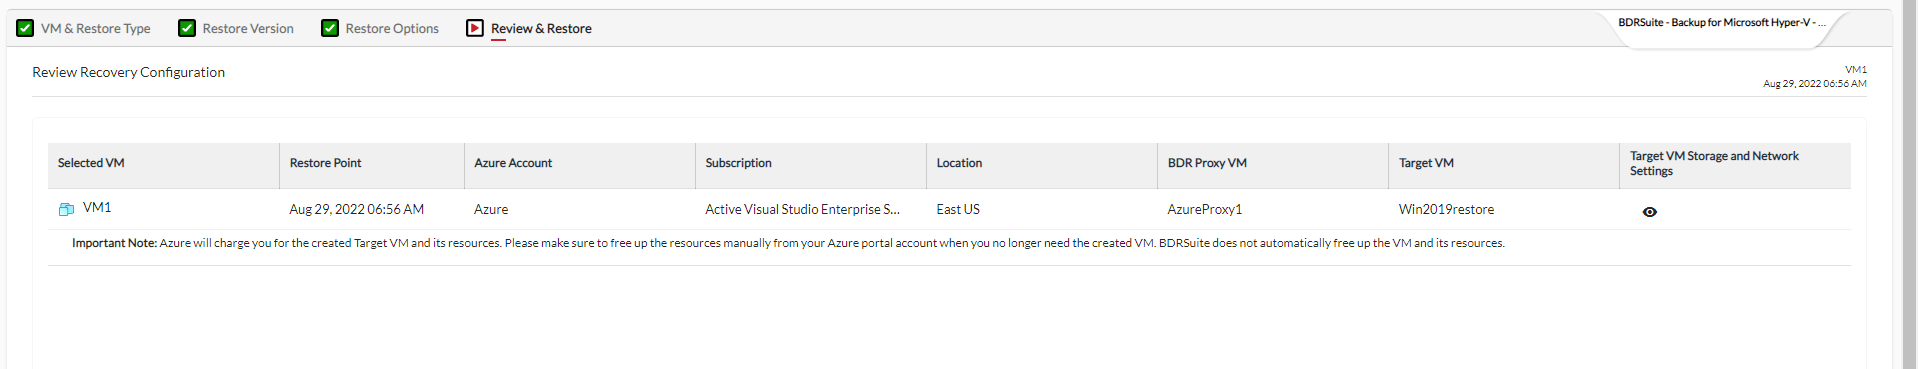Select the VM1 entry in Selected VM column

point(97,208)
